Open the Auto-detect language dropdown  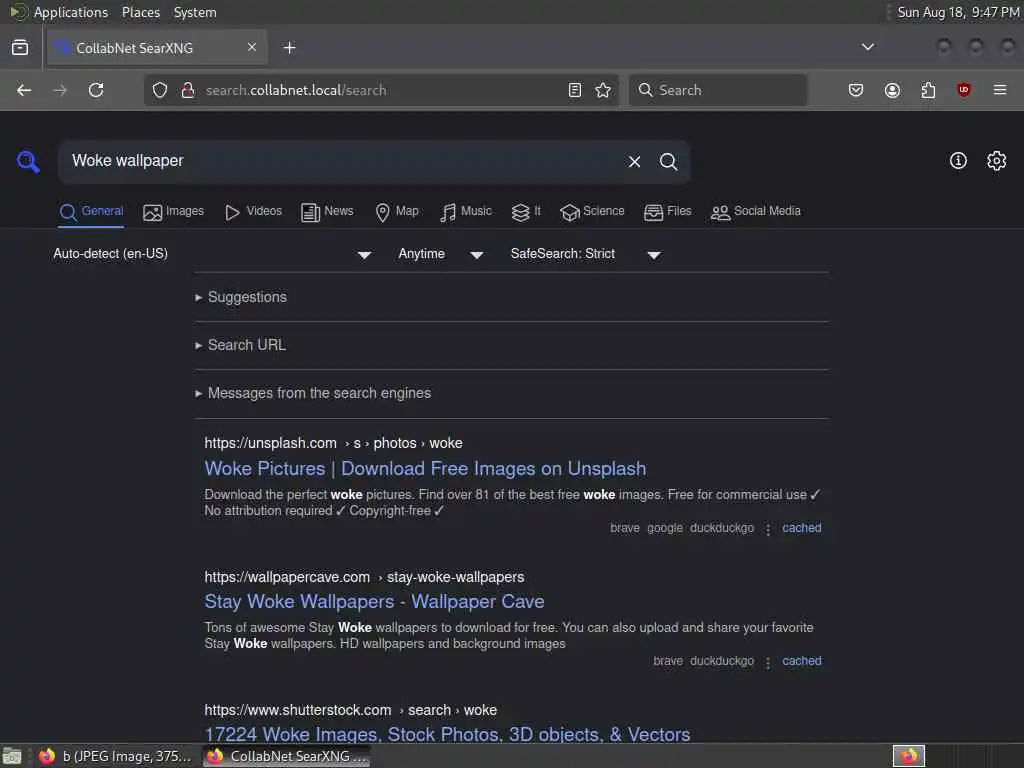(212, 254)
